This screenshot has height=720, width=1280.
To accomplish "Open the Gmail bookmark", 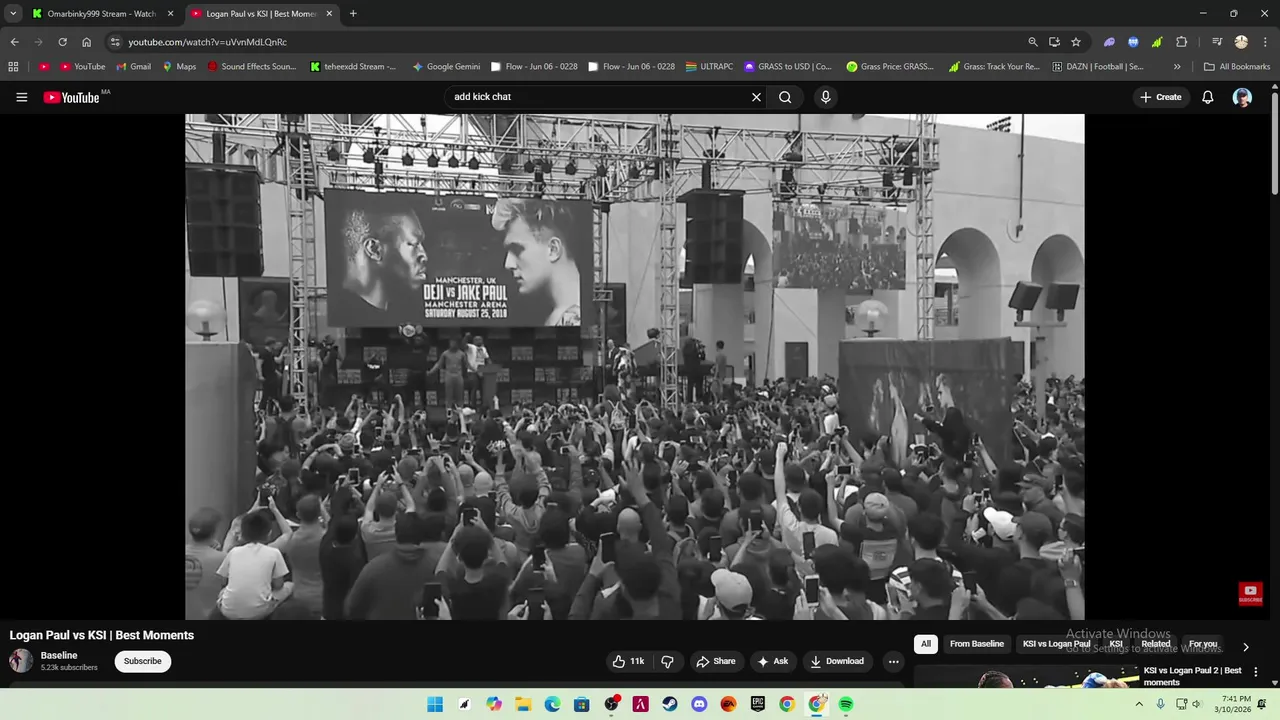I will tap(133, 67).
